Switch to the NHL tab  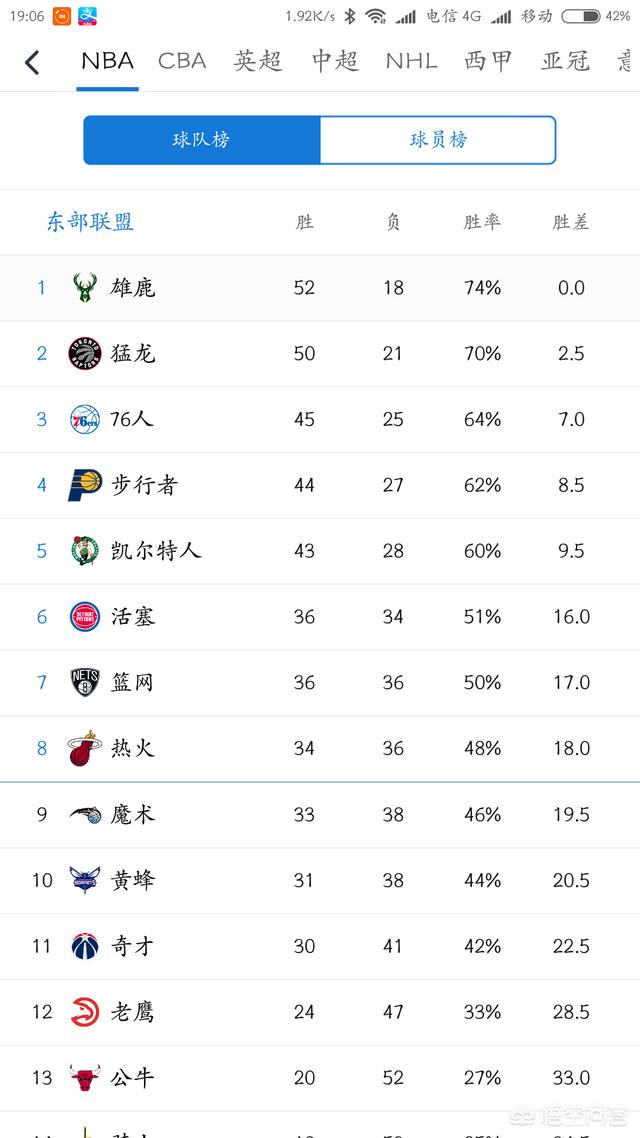point(411,62)
